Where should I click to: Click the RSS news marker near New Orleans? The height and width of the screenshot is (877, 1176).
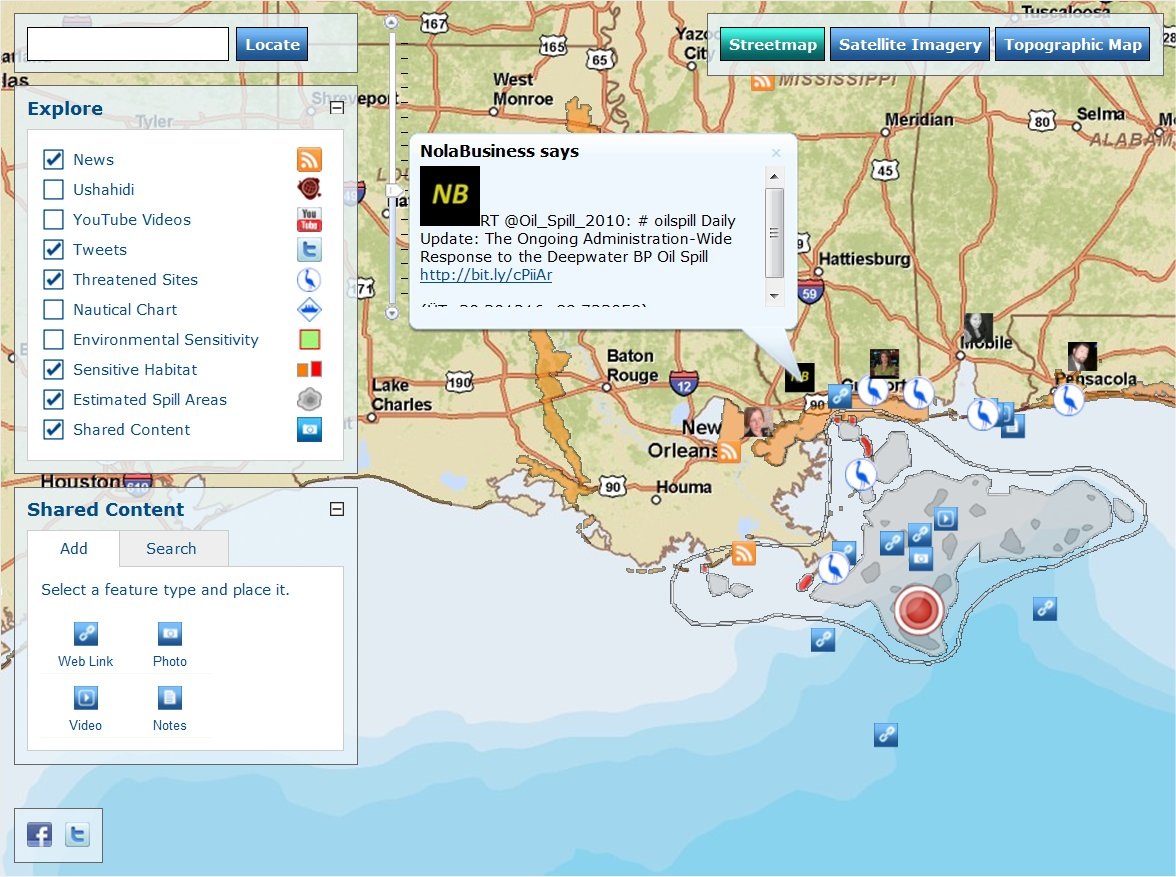(x=729, y=451)
